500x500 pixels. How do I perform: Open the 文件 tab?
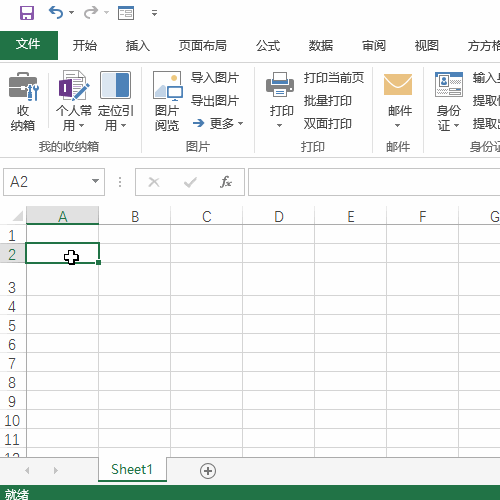click(x=29, y=45)
